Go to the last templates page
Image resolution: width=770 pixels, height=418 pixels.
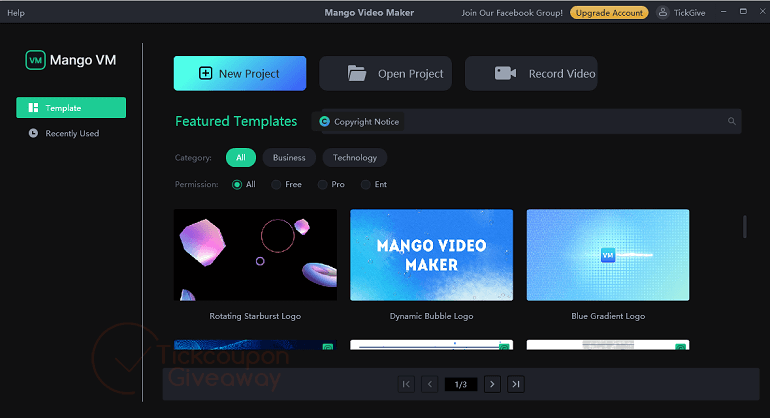point(516,384)
